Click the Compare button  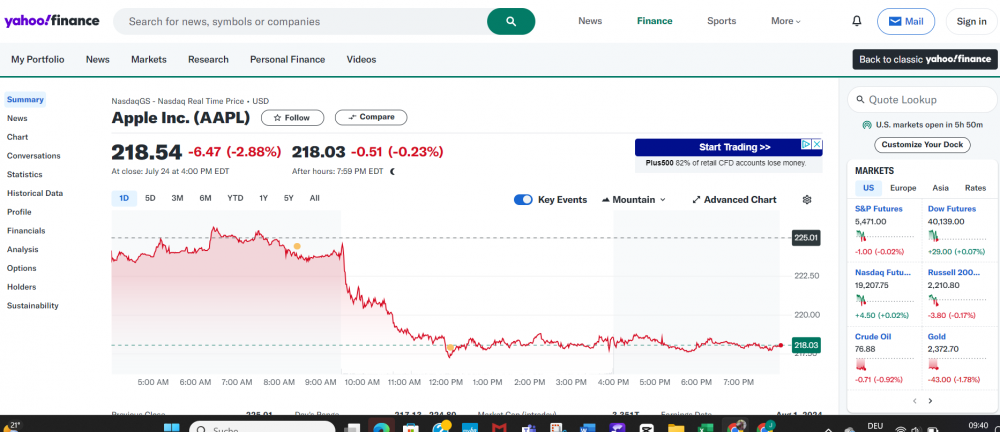point(370,117)
